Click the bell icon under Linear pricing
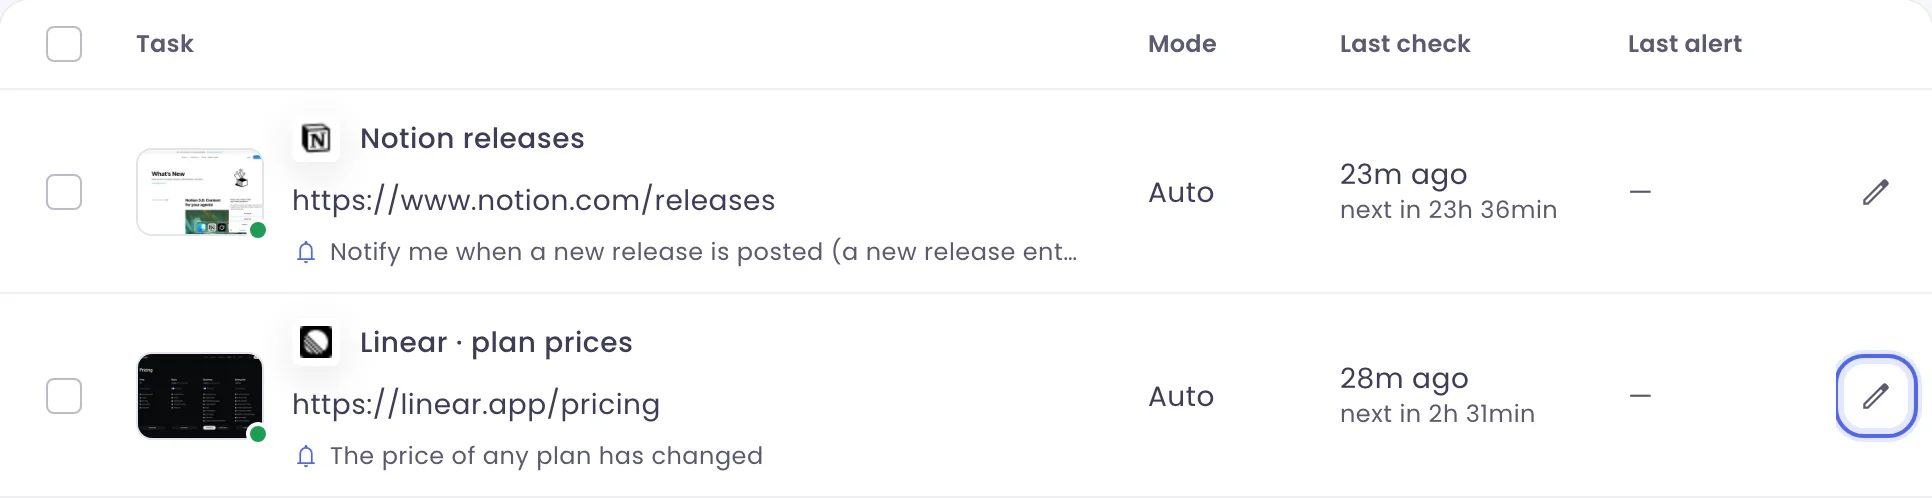Screen dimensions: 1932x498 306,456
